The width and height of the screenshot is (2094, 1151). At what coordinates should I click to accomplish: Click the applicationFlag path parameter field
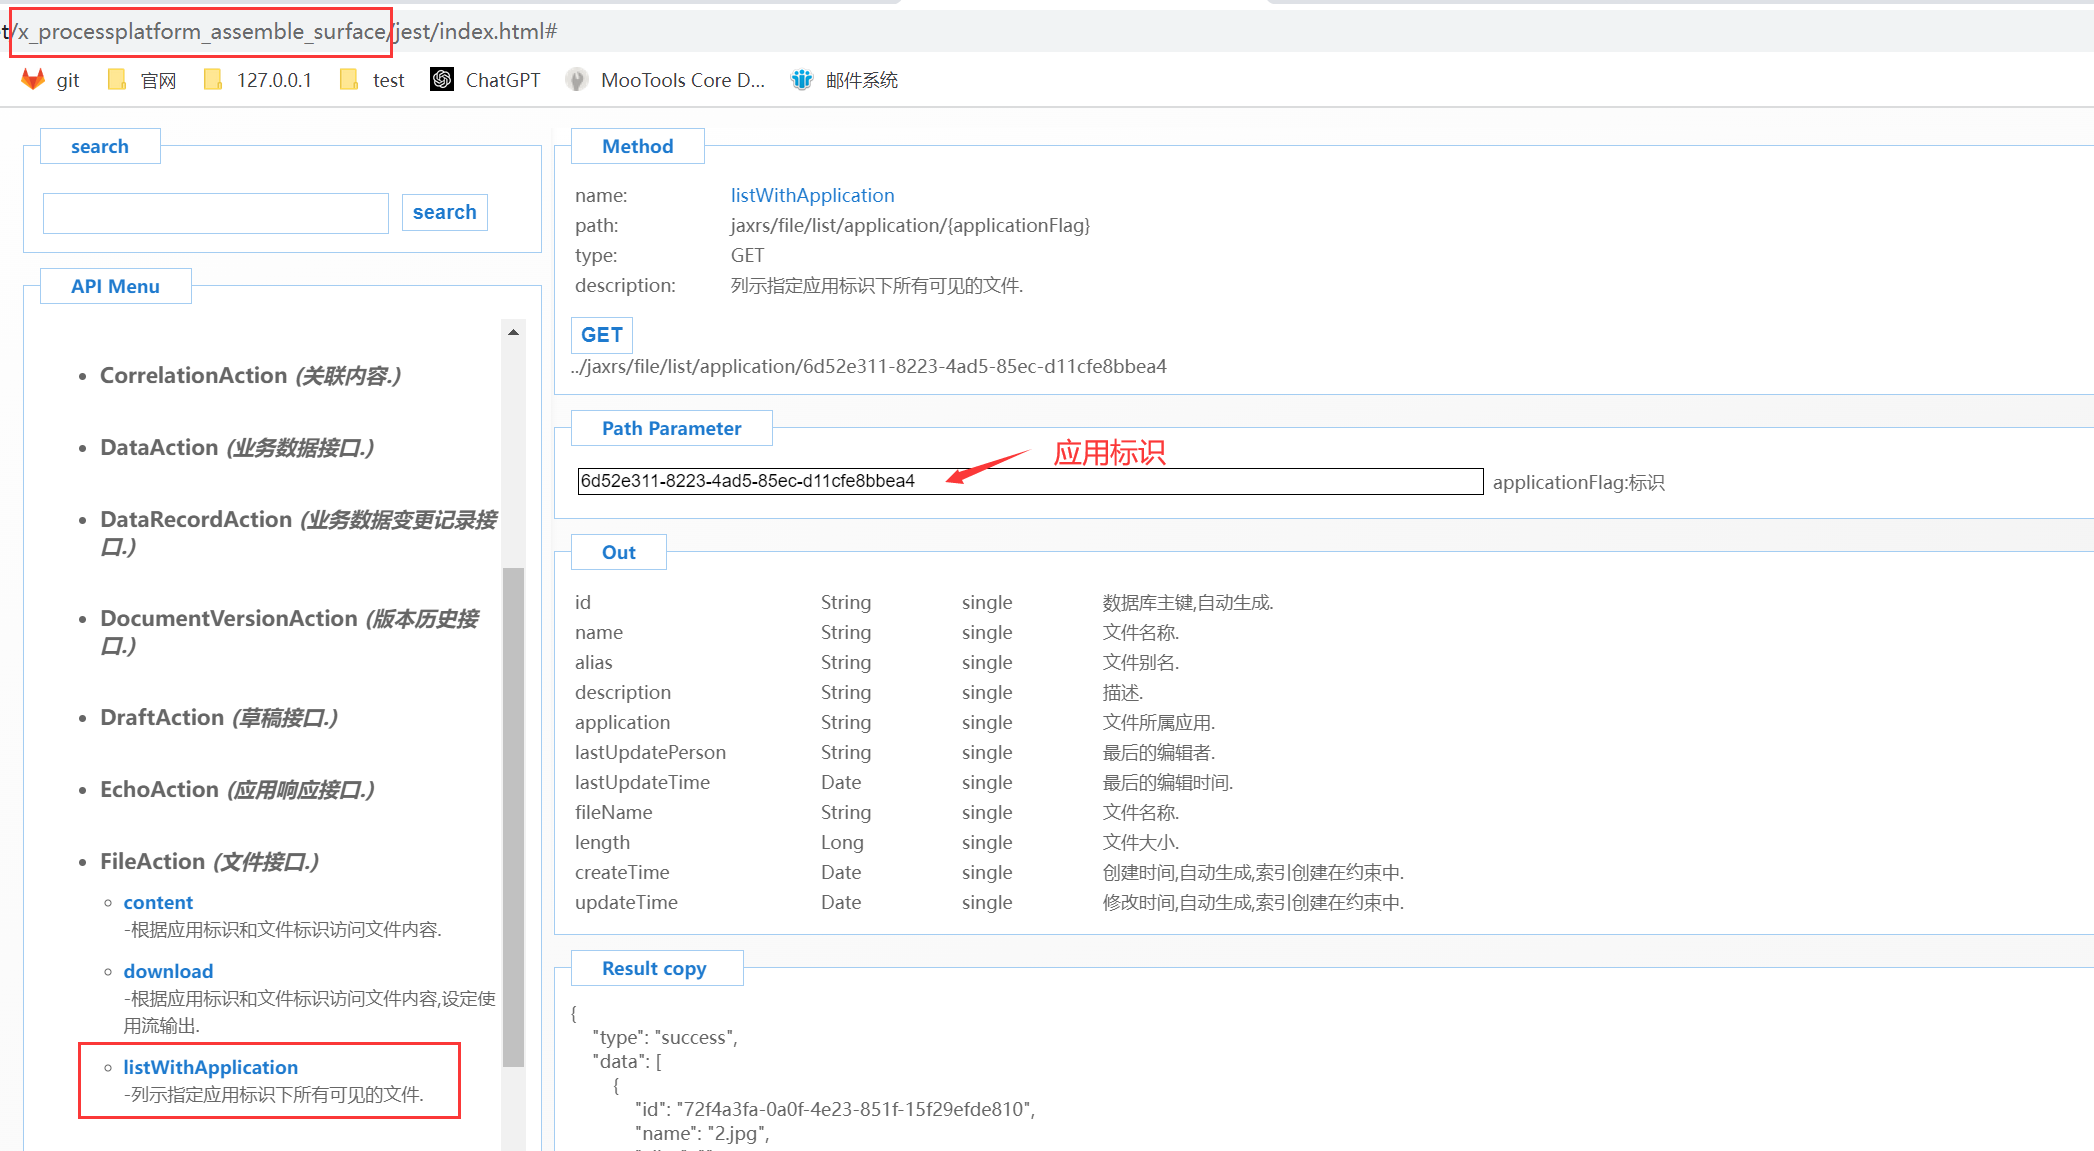click(1029, 481)
